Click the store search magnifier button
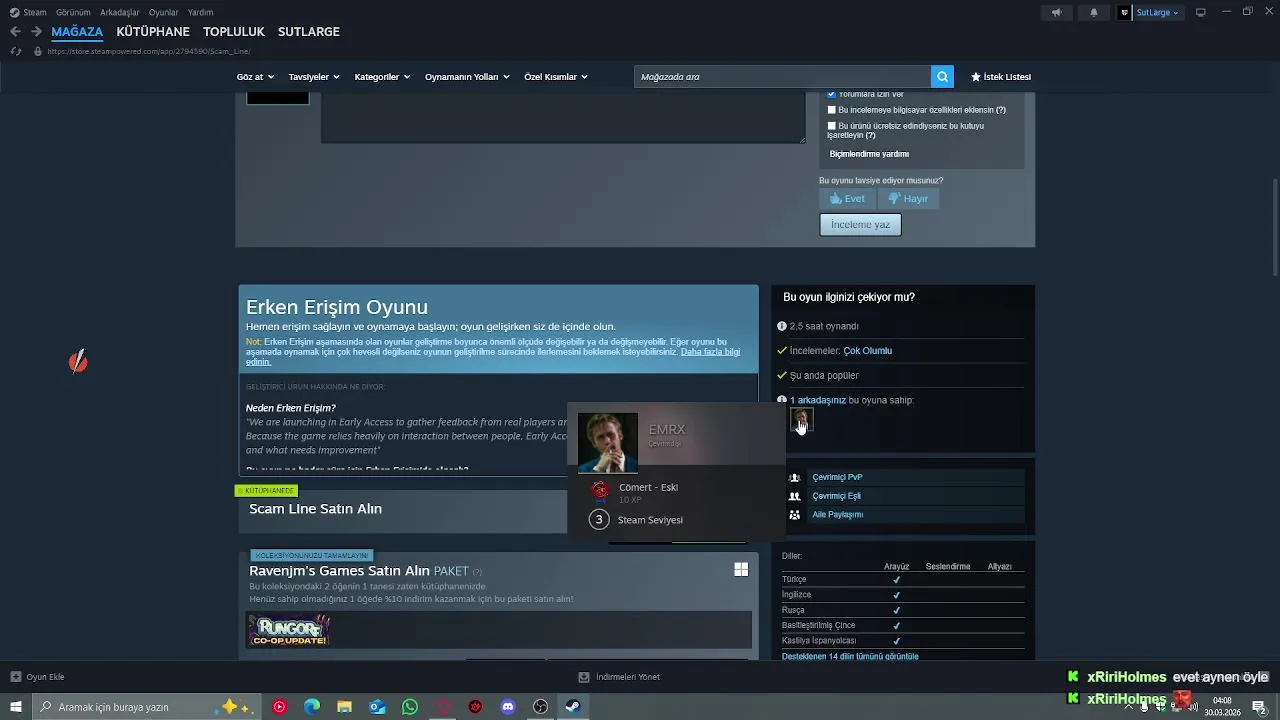Image resolution: width=1280 pixels, height=720 pixels. [x=942, y=77]
